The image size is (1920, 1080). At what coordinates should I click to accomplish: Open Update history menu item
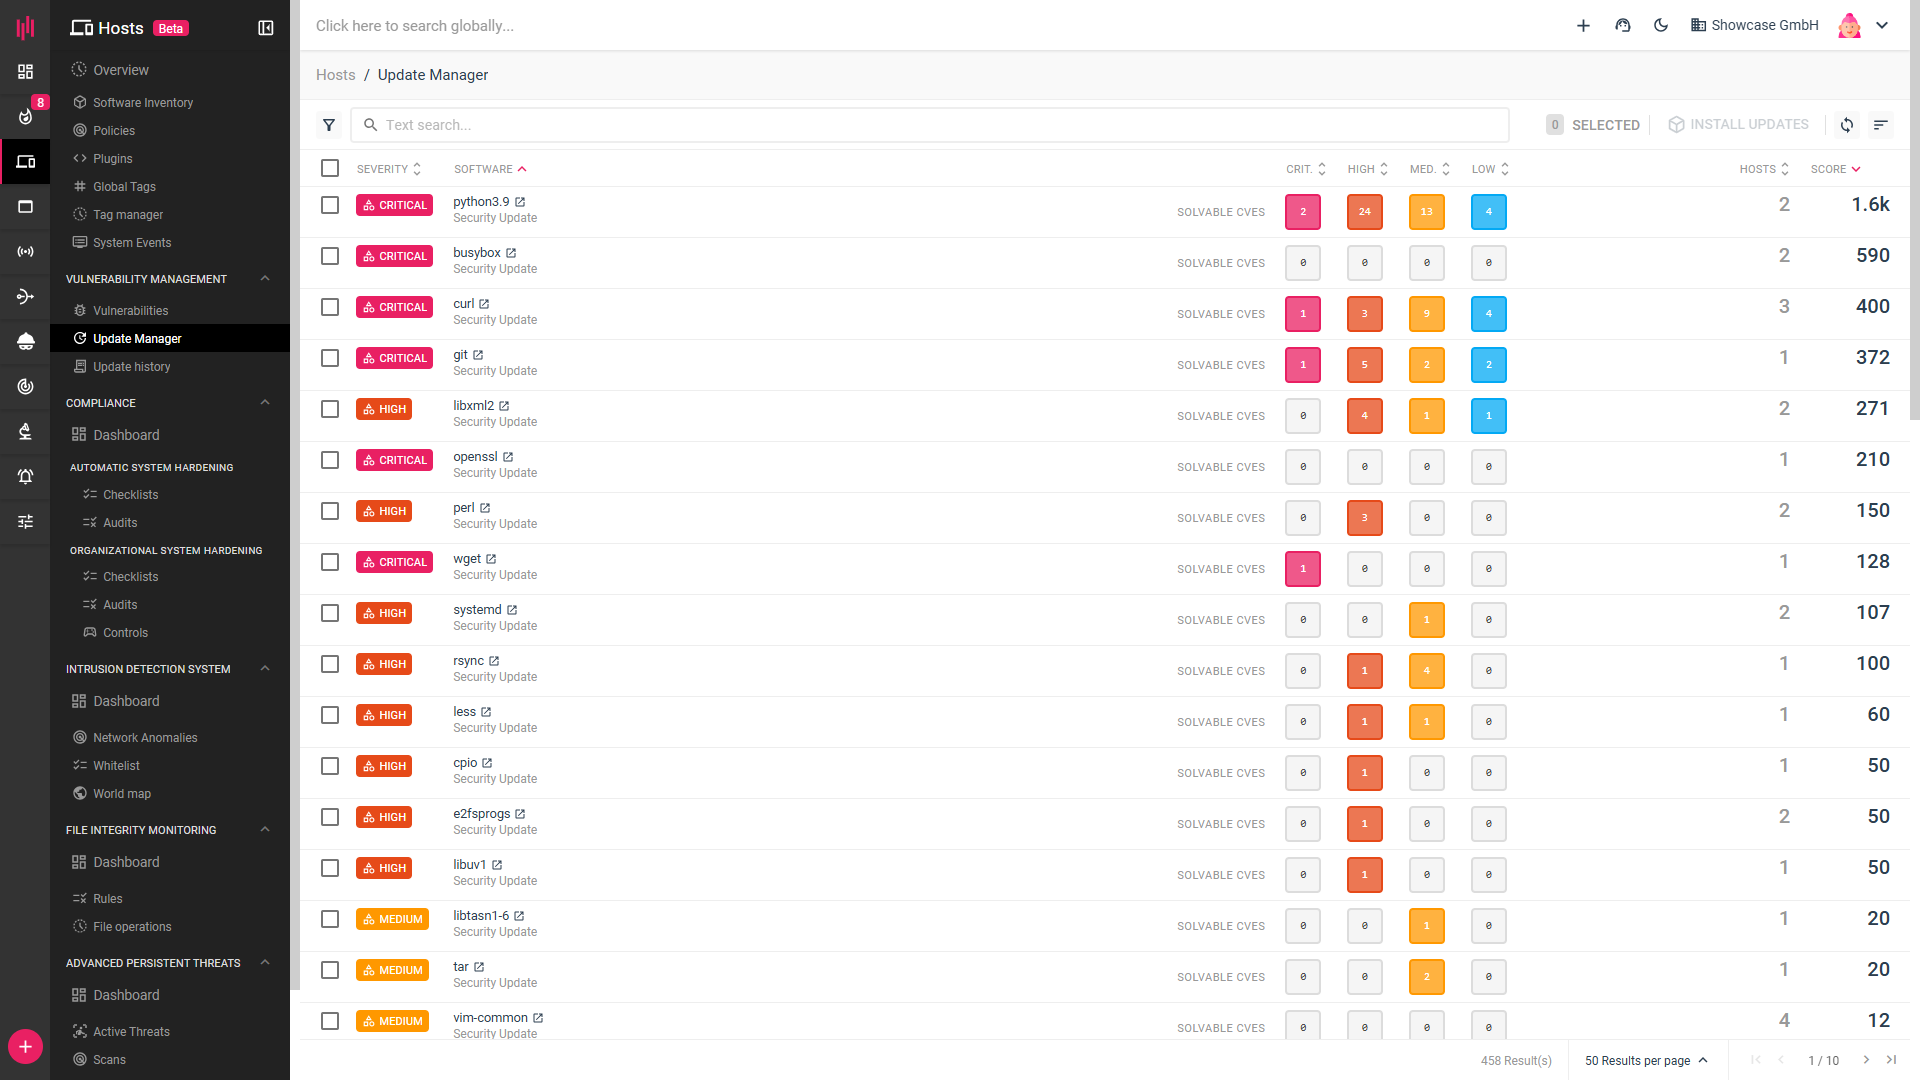[131, 367]
